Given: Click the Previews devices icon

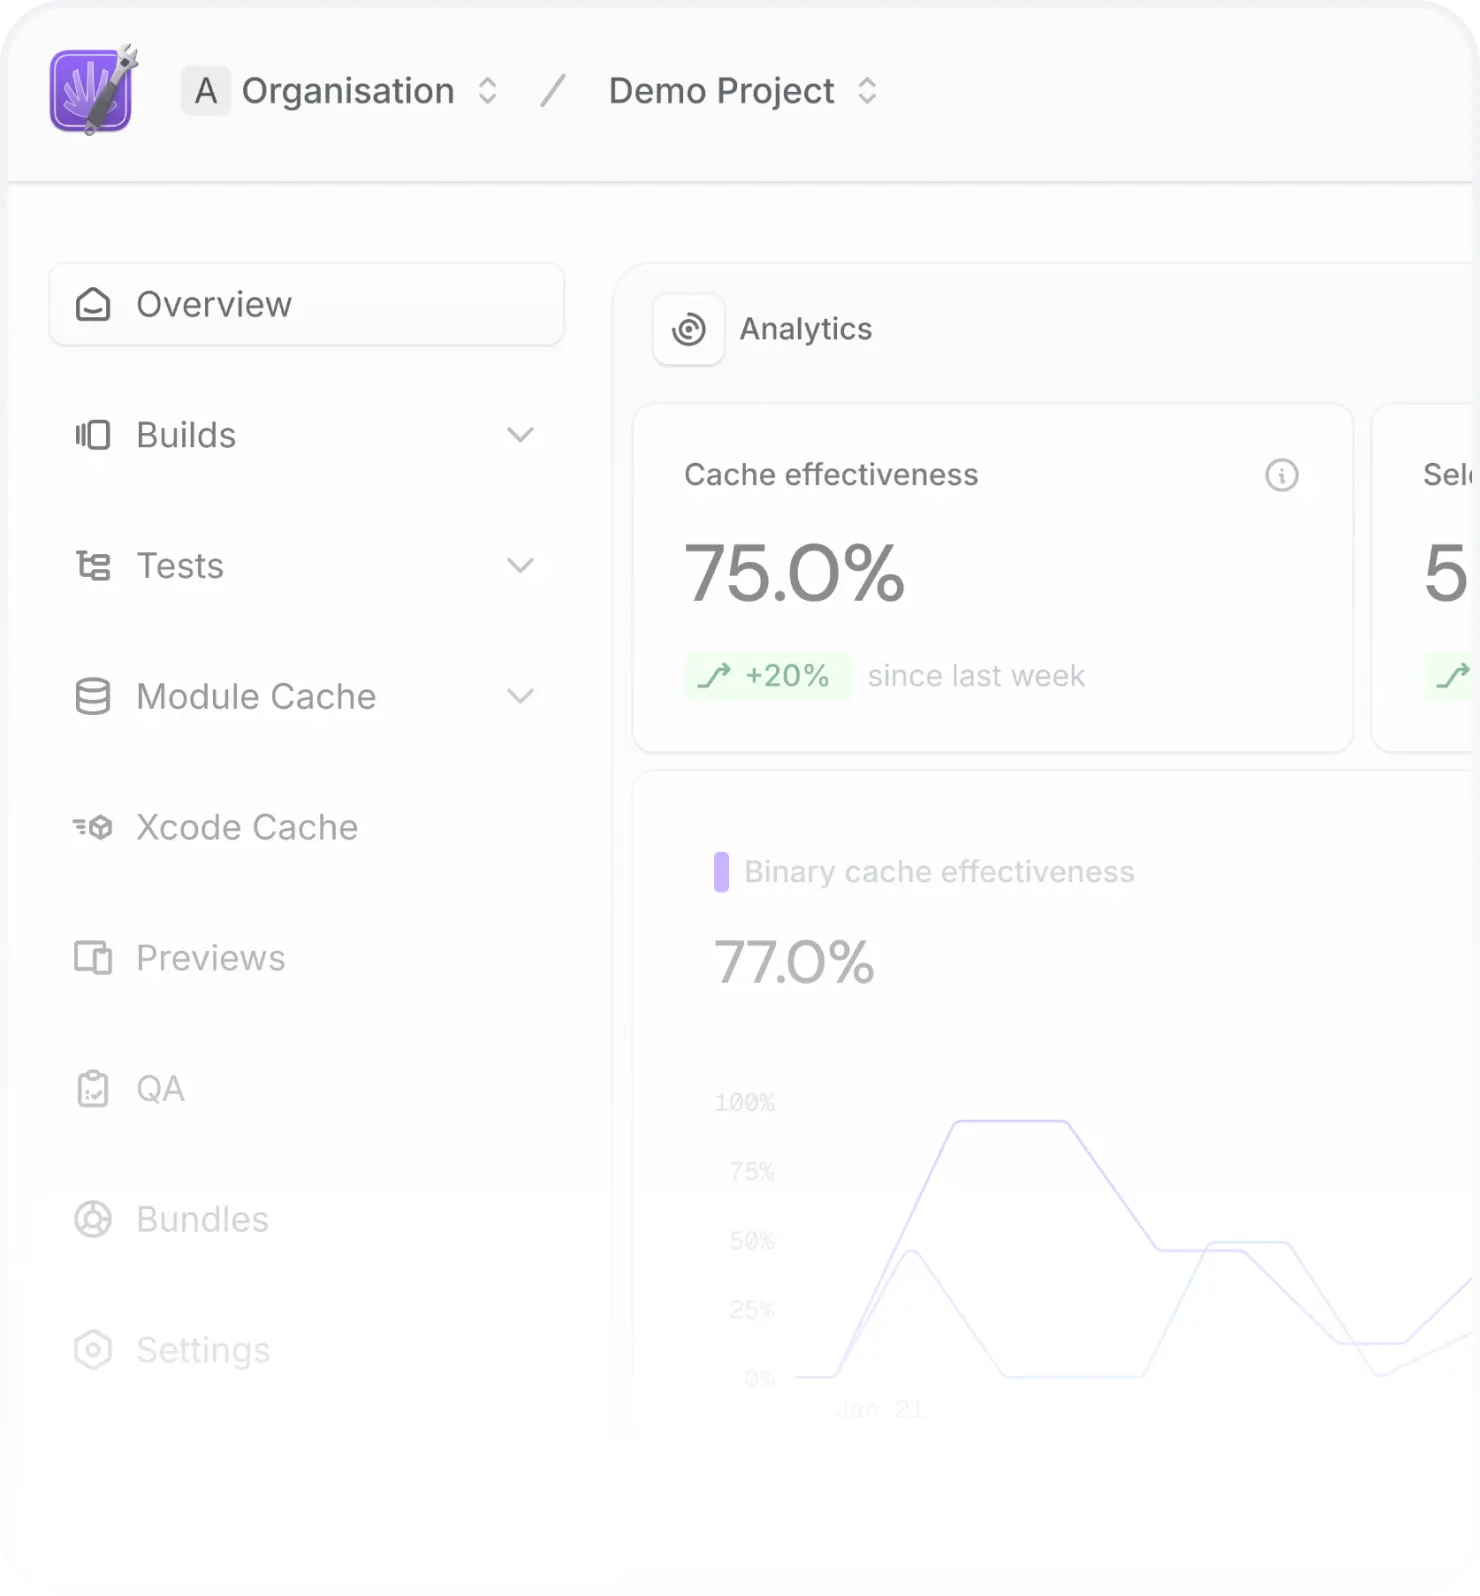Looking at the screenshot, I should pos(93,958).
